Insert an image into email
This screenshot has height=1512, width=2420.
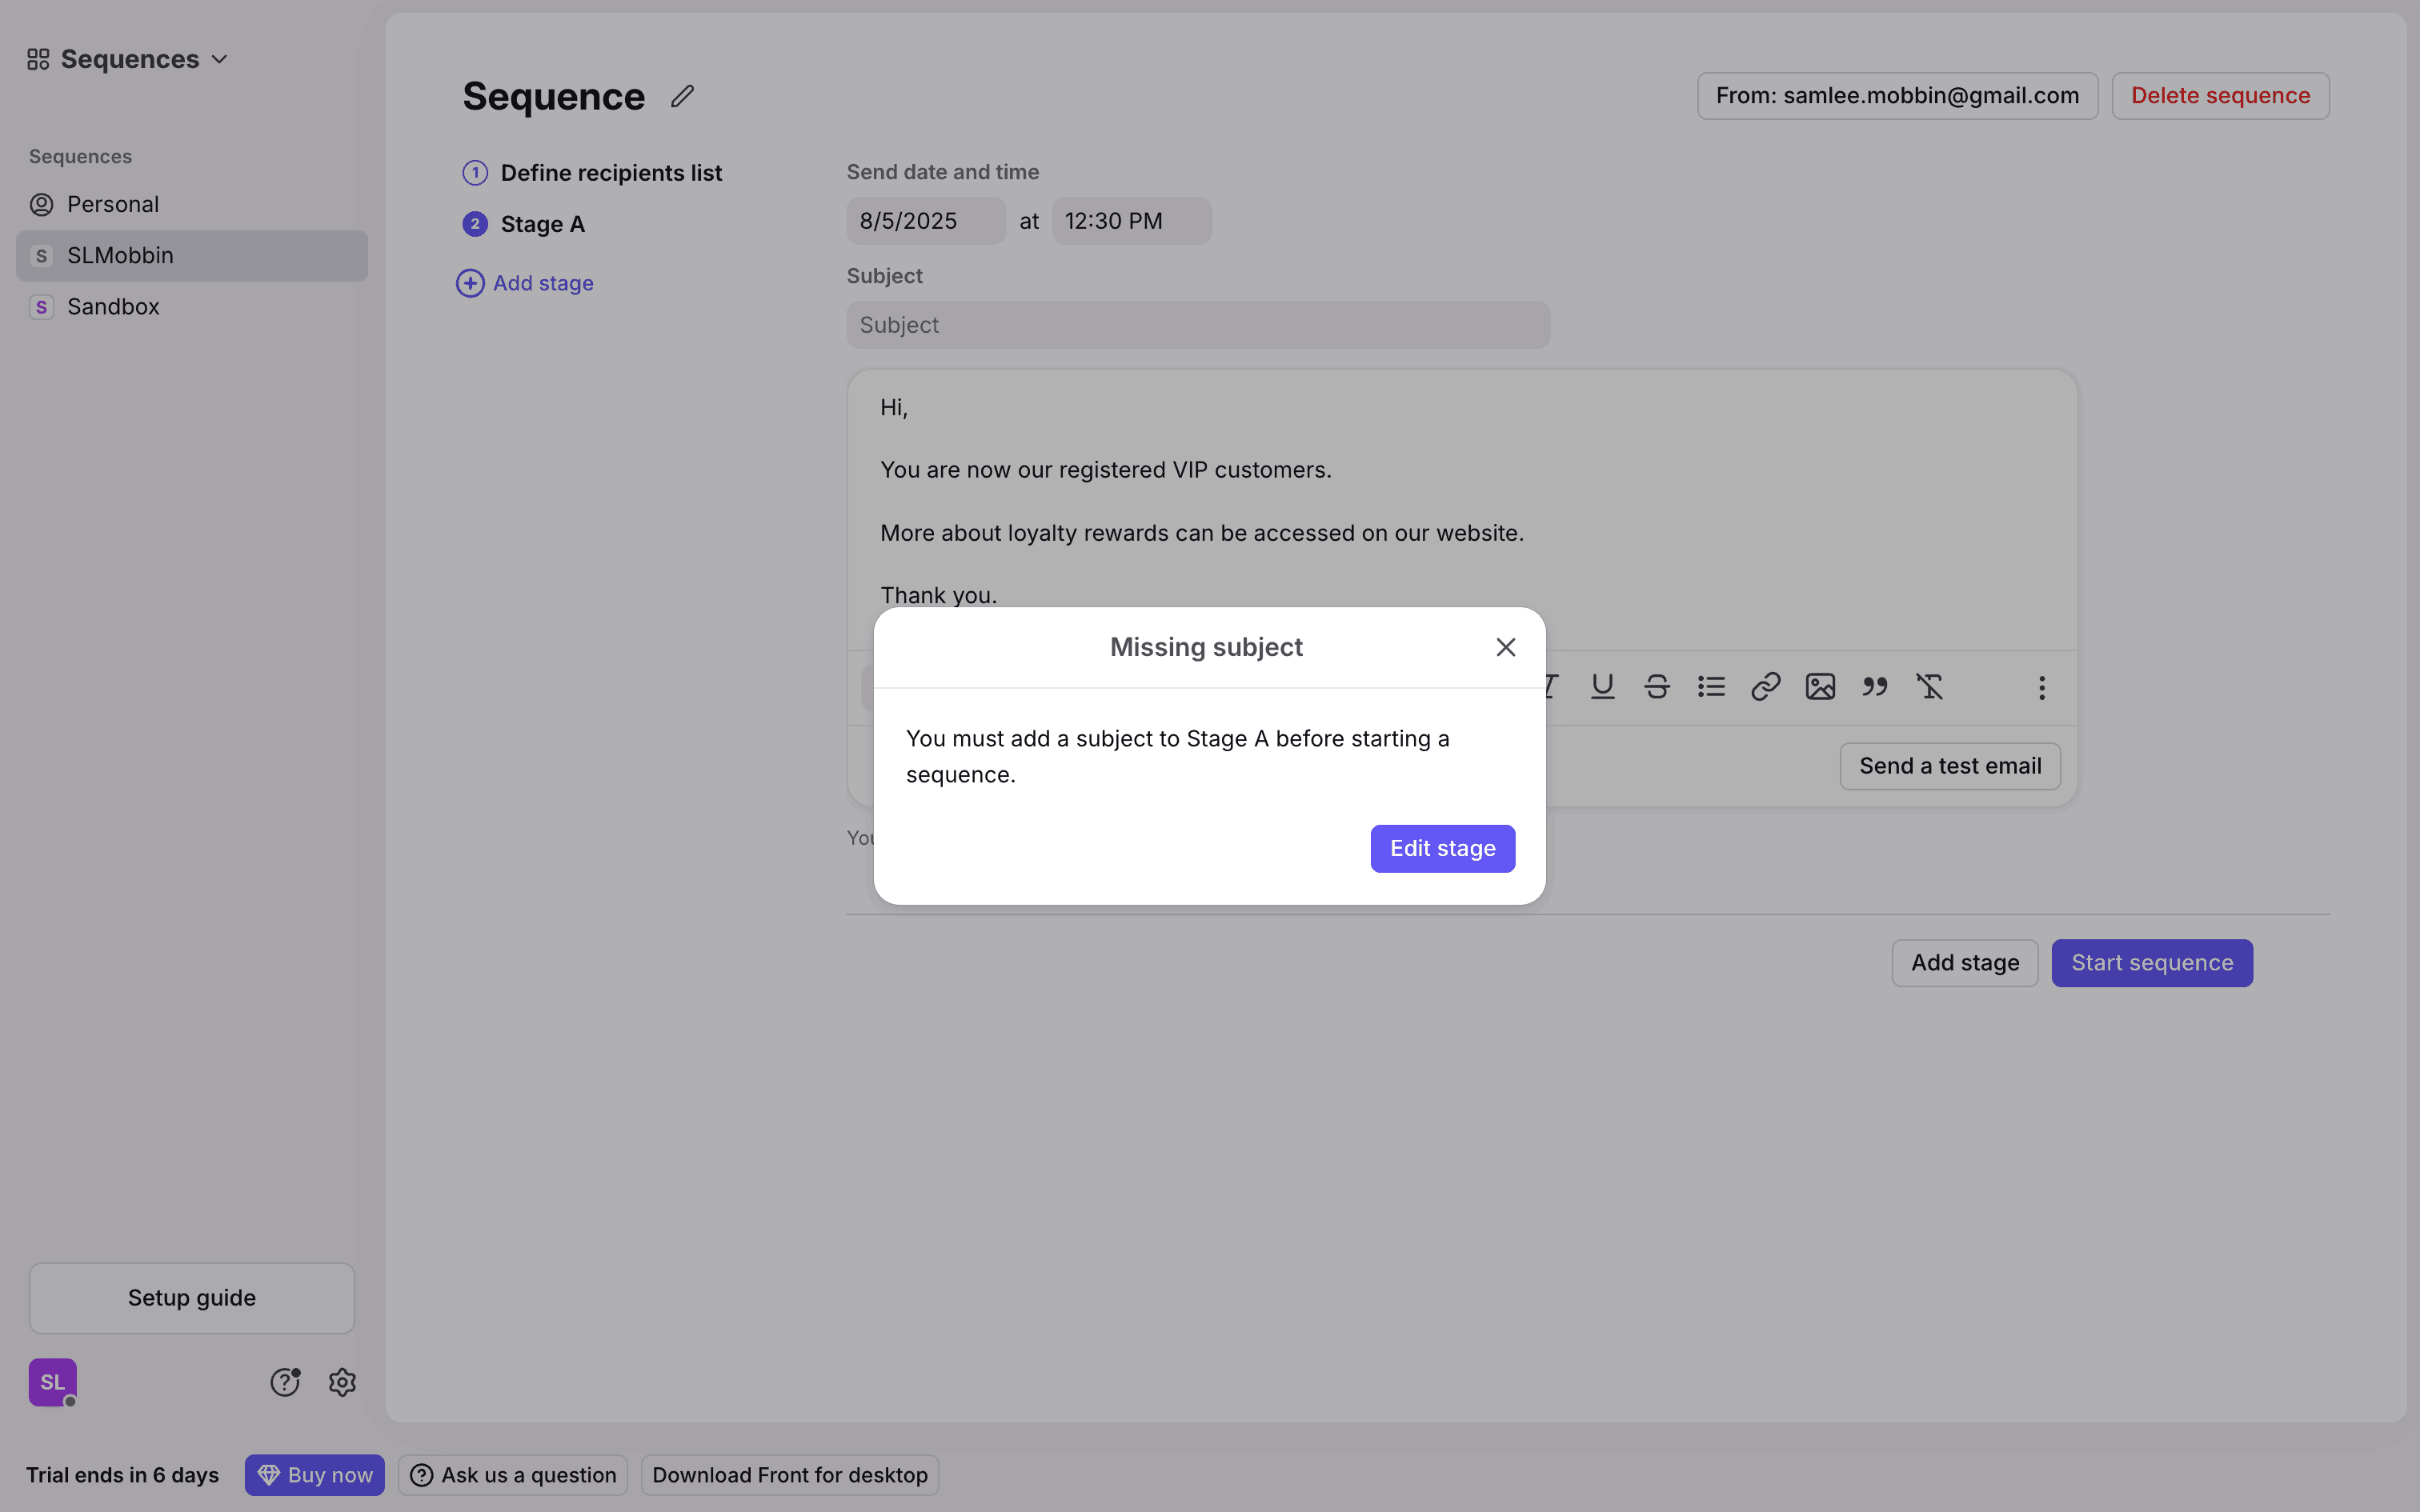(x=1820, y=687)
